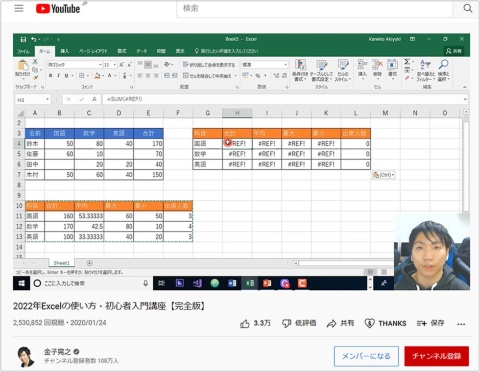Click the Find and Select magnifier icon
This screenshot has height=372, width=480.
pos(443,64)
